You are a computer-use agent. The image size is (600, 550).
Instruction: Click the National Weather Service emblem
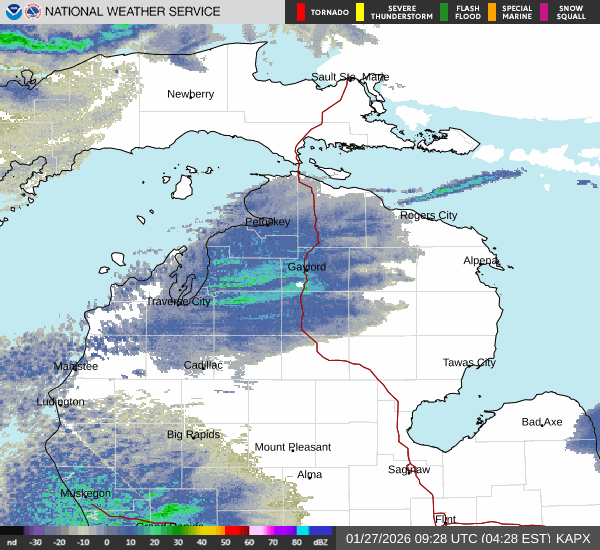pyautogui.click(x=35, y=12)
